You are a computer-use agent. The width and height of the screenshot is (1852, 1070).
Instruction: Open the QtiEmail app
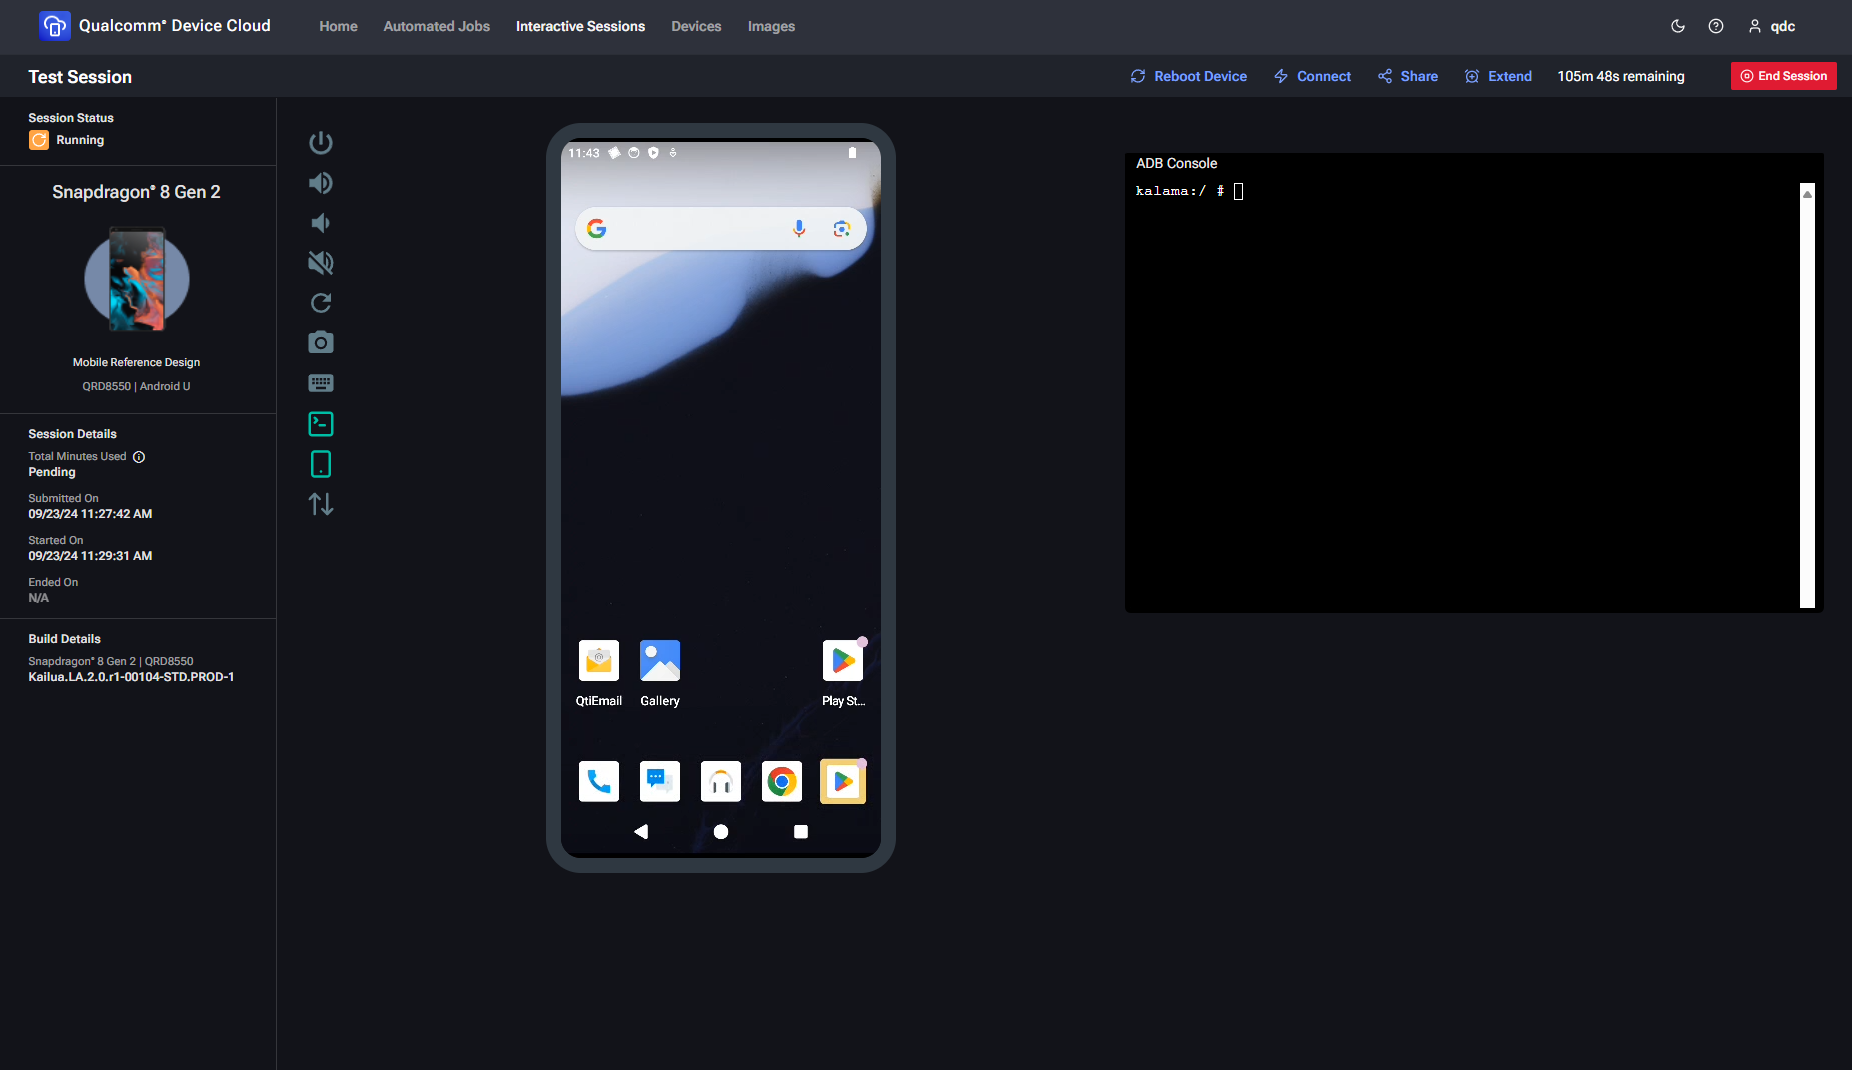599,673
